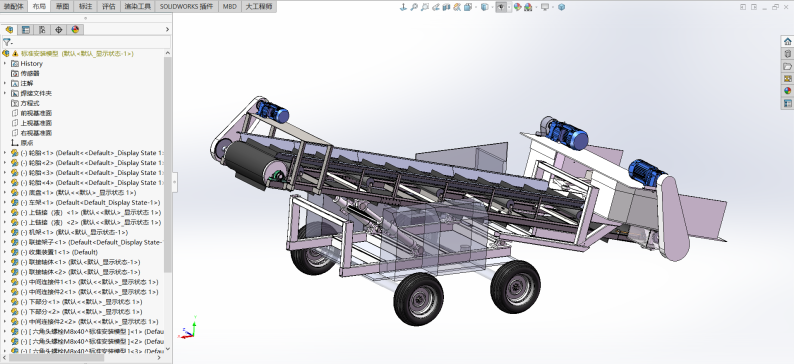Switch to the 布局 ribbon tab

pyautogui.click(x=39, y=7)
